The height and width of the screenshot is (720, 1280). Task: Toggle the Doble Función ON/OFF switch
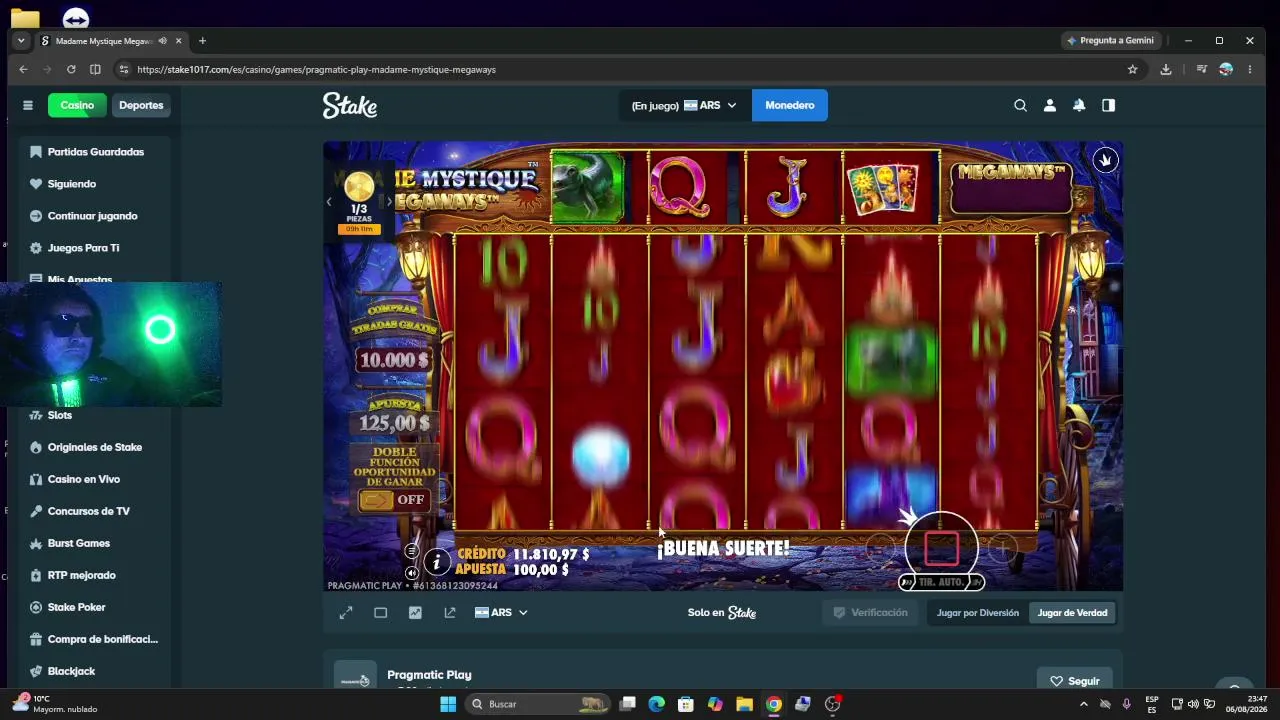click(x=394, y=500)
